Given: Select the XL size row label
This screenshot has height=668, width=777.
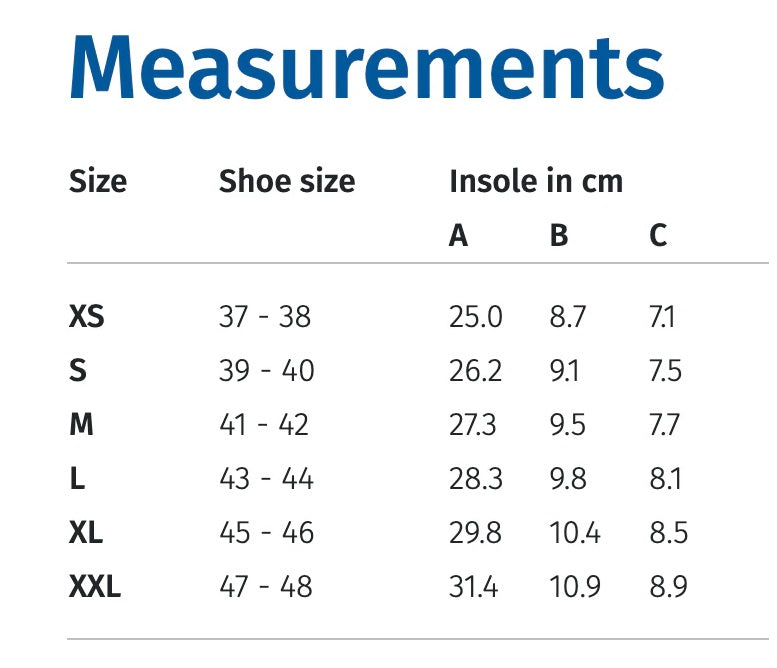Looking at the screenshot, I should tap(86, 533).
